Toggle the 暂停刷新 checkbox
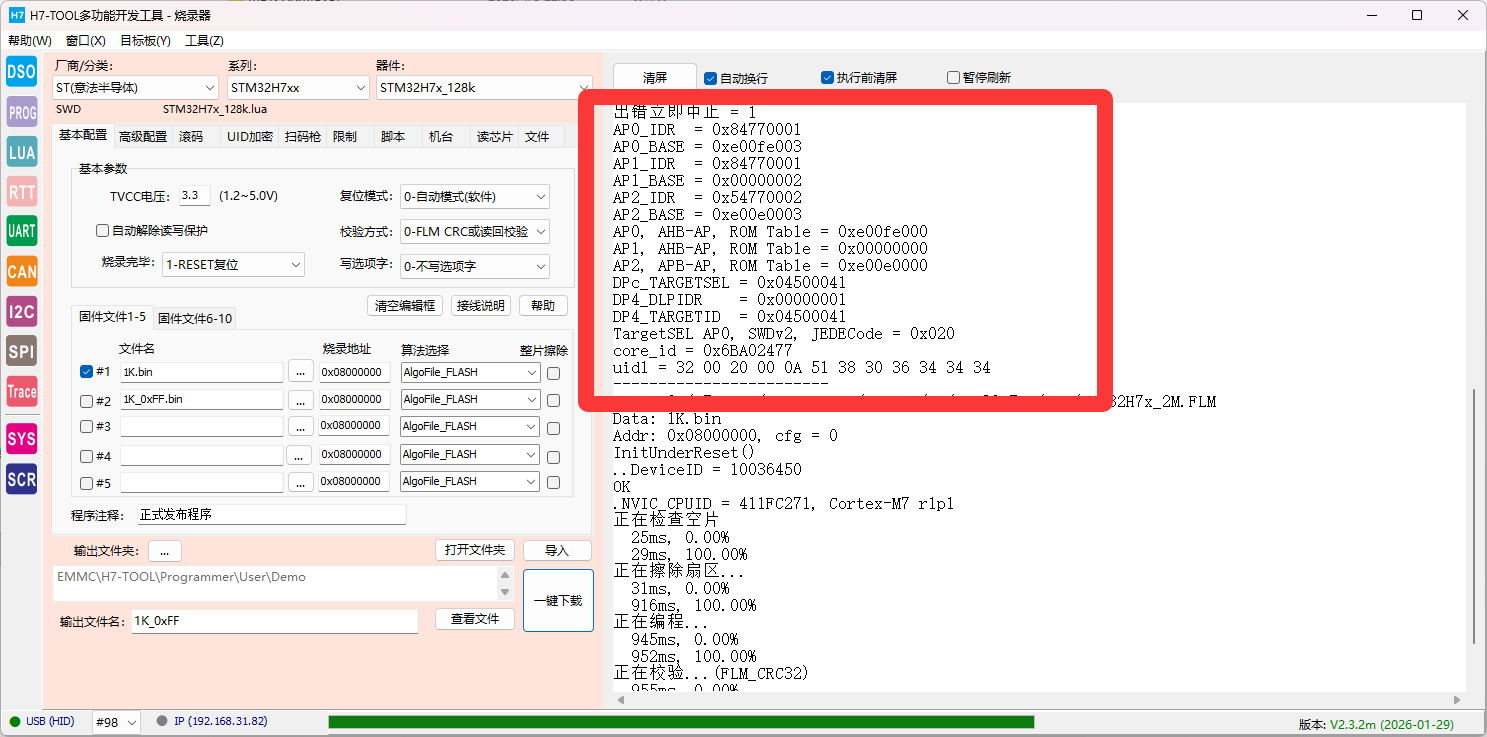Image resolution: width=1487 pixels, height=737 pixels. tap(953, 78)
